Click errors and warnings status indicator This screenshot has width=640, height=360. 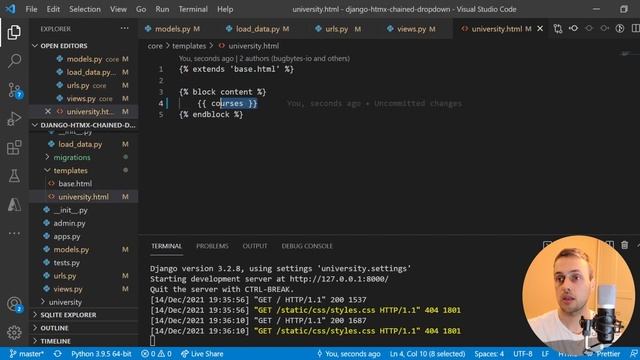click(156, 353)
